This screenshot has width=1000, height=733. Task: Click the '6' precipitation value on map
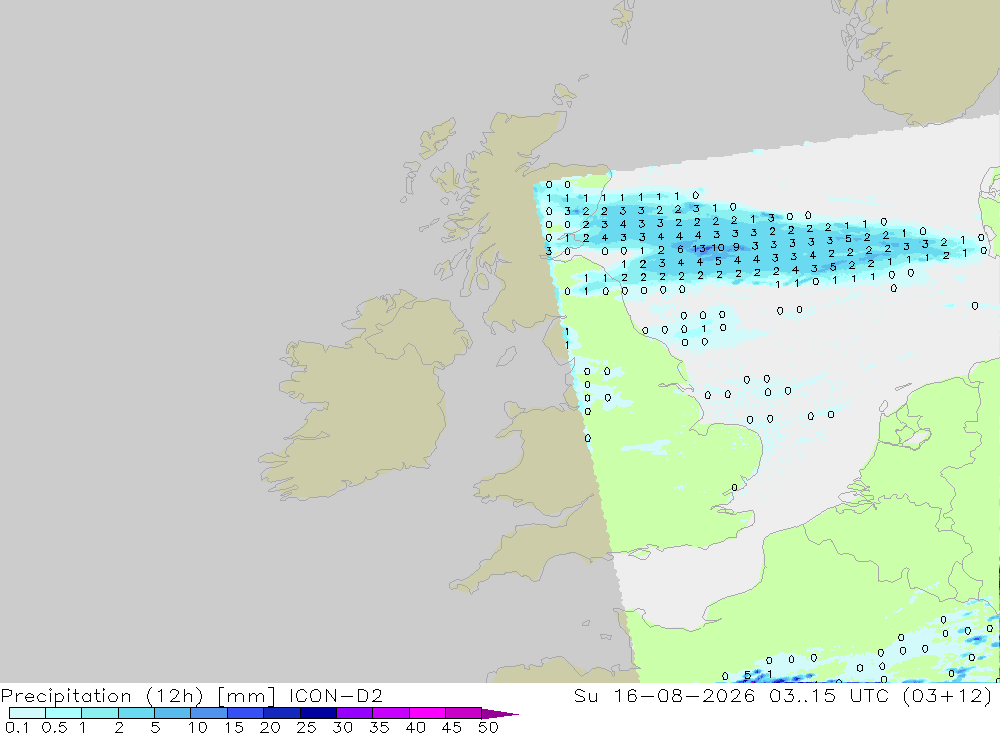tap(680, 249)
